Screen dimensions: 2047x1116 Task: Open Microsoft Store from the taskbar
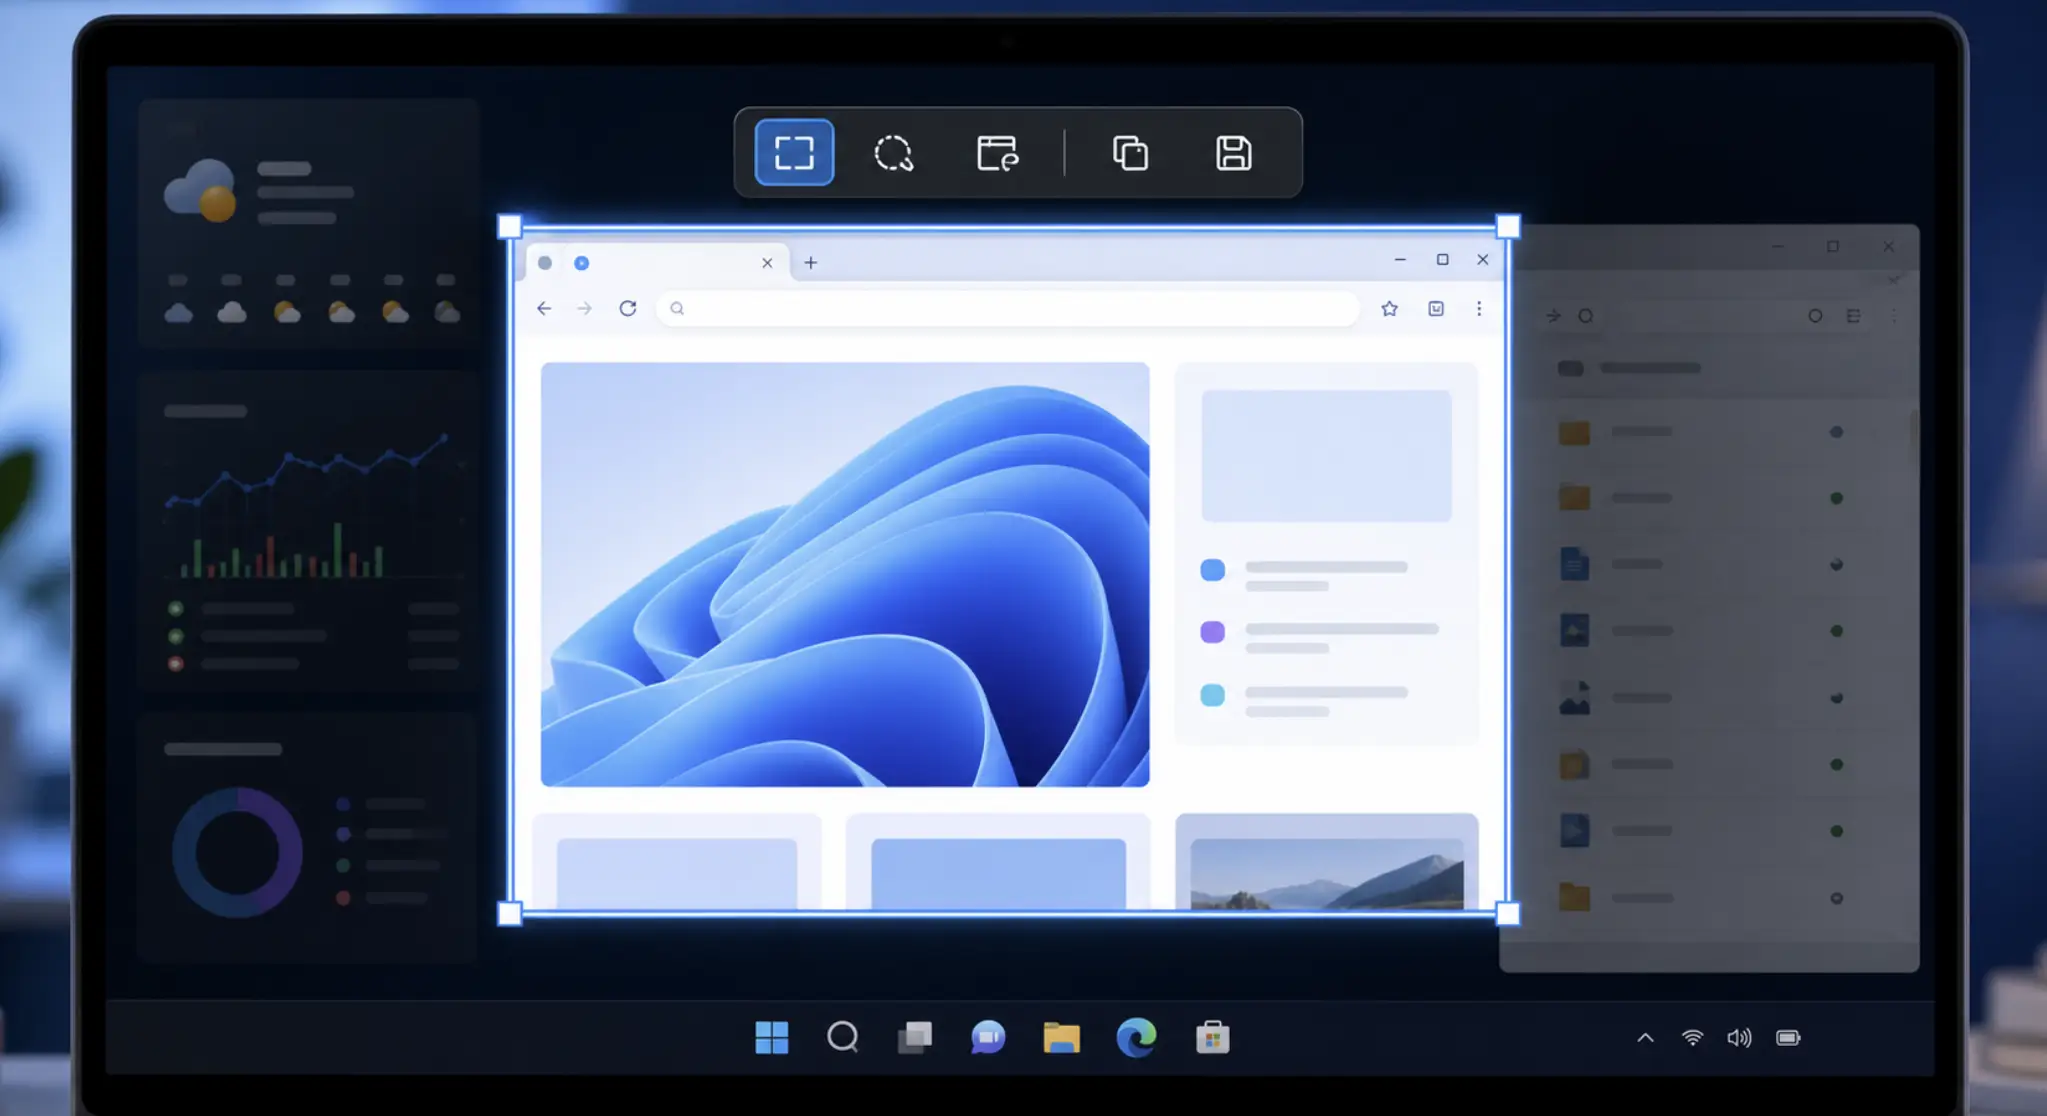click(x=1212, y=1037)
